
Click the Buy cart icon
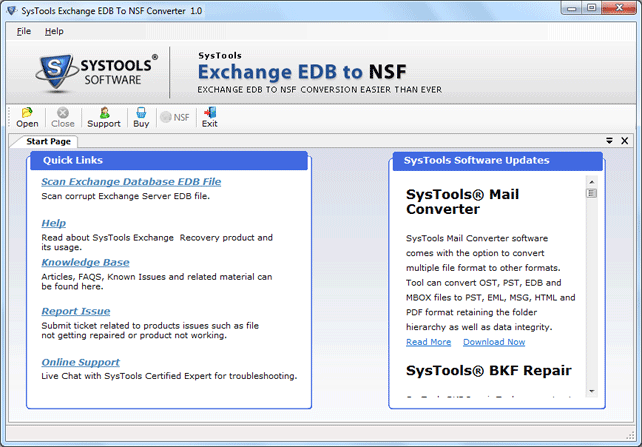(141, 117)
